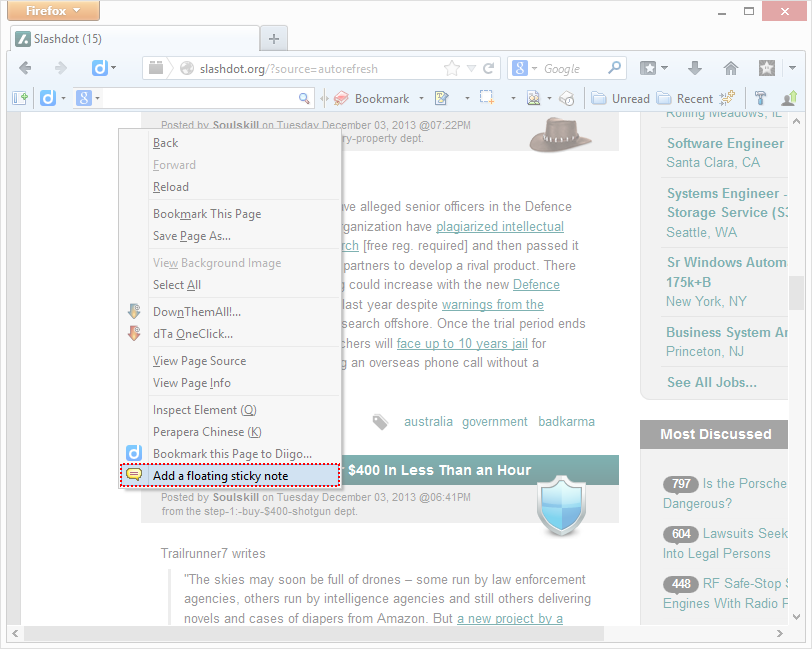Image resolution: width=812 pixels, height=649 pixels.
Task: Open address bar history dropdown arrow
Action: (x=471, y=68)
